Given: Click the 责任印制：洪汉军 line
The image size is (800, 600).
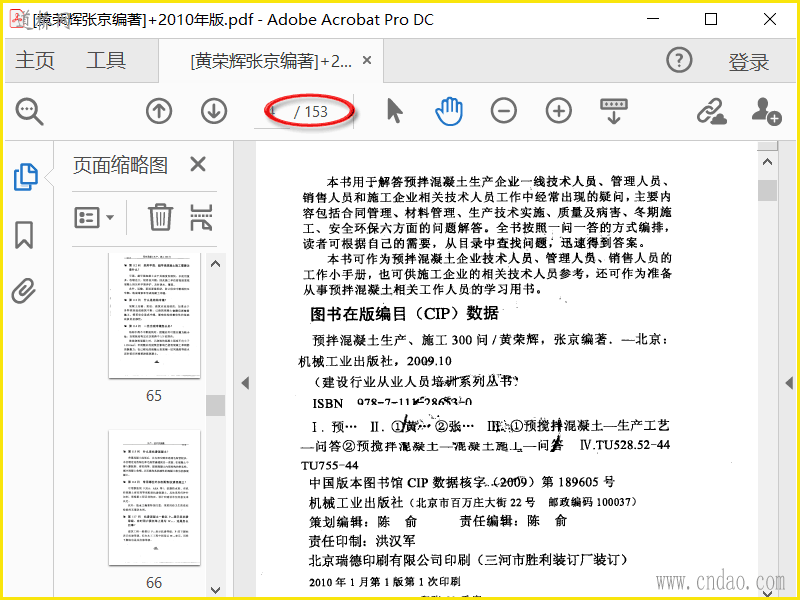Looking at the screenshot, I should (362, 541).
